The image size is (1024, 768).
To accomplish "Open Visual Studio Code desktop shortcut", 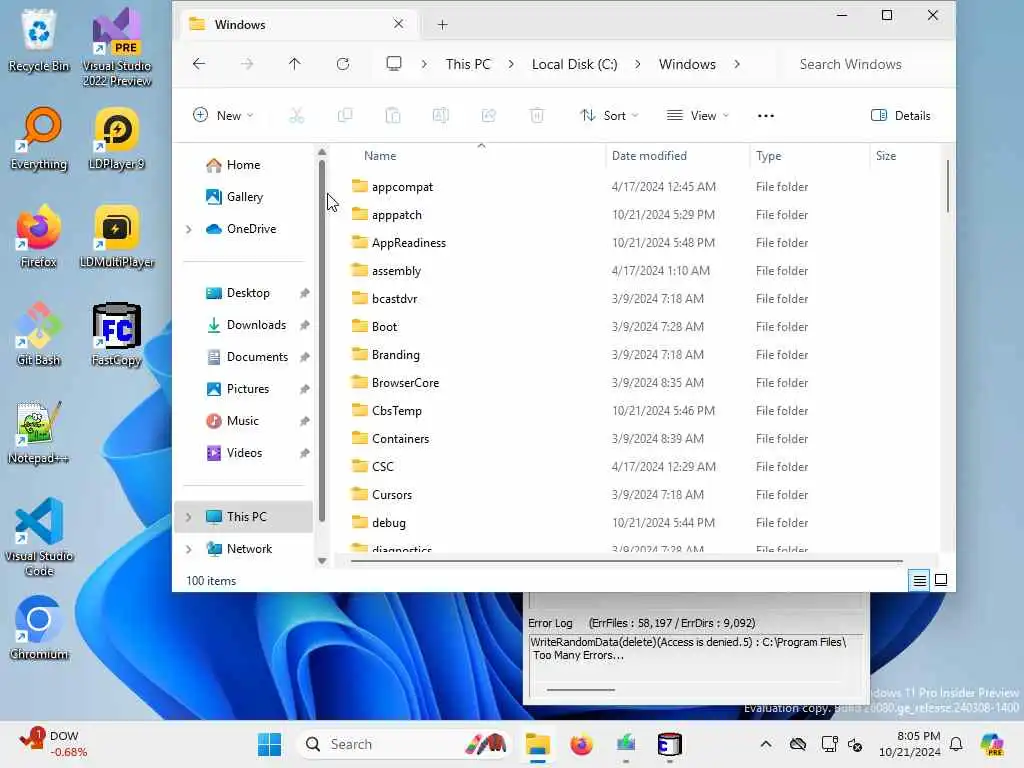I will point(39,537).
